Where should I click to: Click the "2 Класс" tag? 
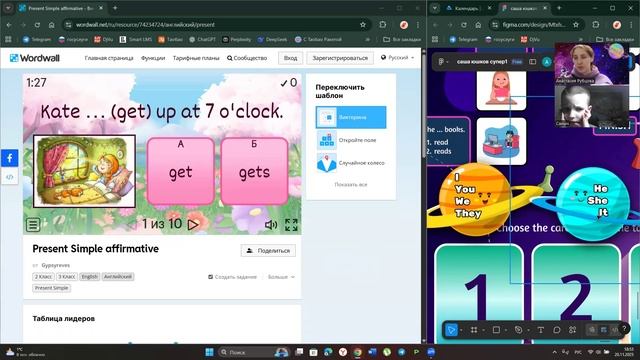(43, 276)
